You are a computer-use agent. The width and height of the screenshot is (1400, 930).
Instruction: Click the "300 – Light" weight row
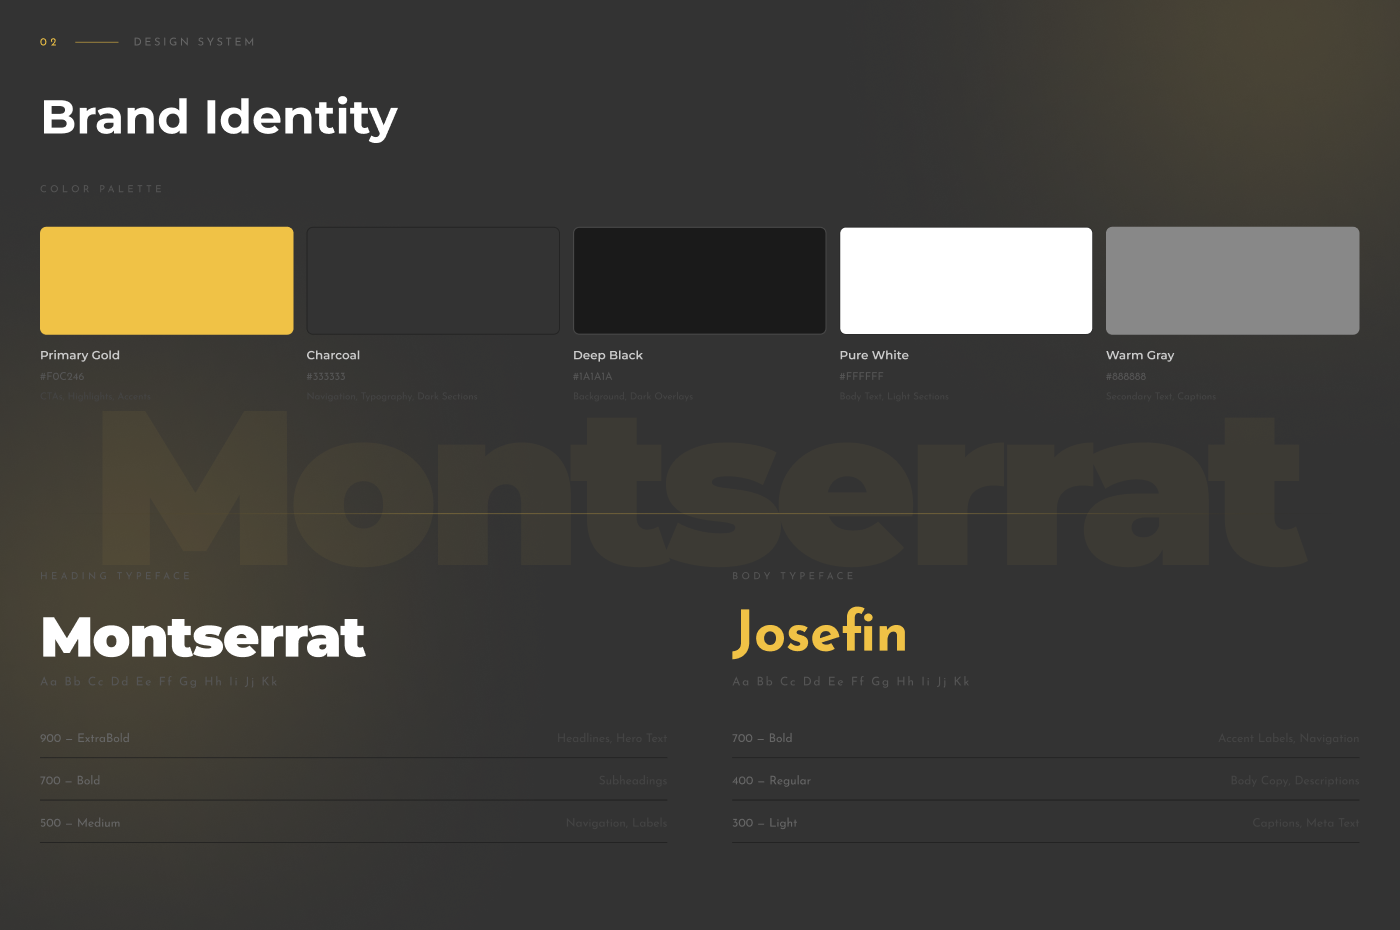click(1046, 823)
